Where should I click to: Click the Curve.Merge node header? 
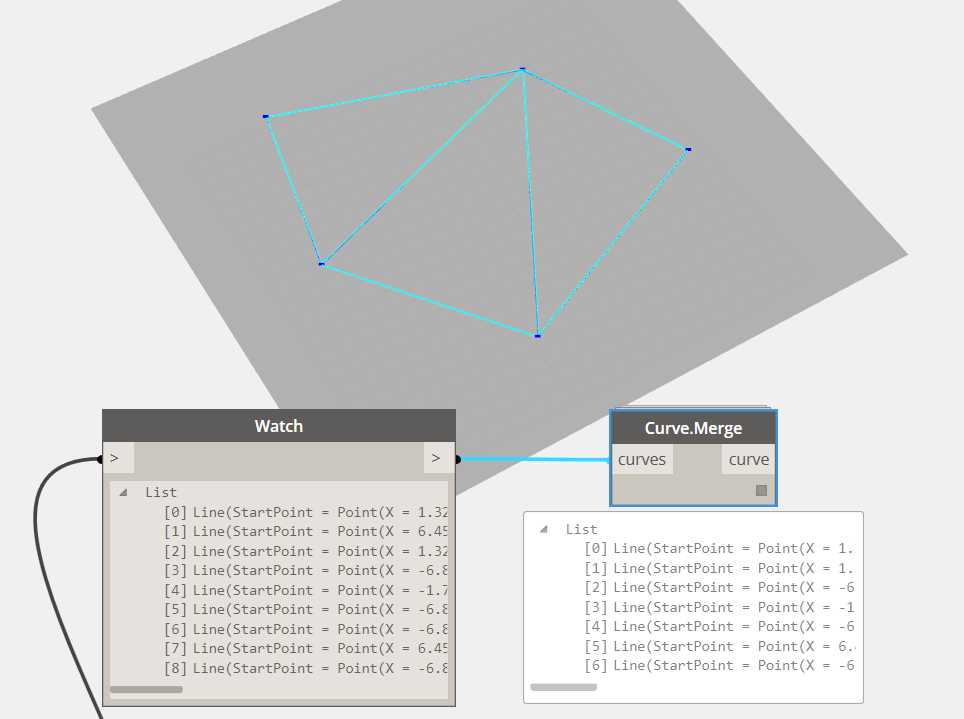click(x=693, y=428)
